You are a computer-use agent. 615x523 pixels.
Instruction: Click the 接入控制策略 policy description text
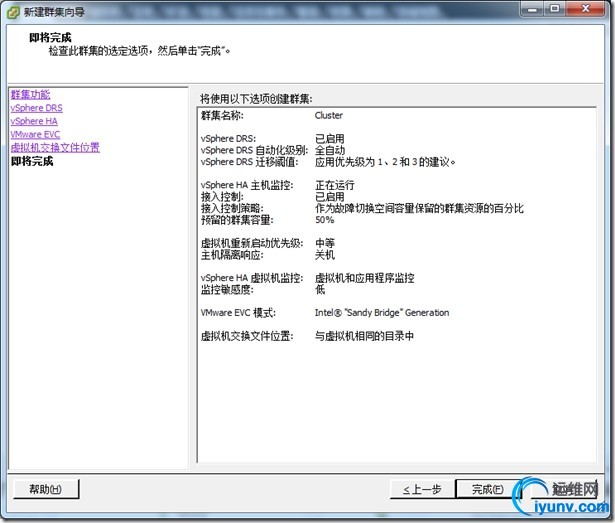(419, 208)
